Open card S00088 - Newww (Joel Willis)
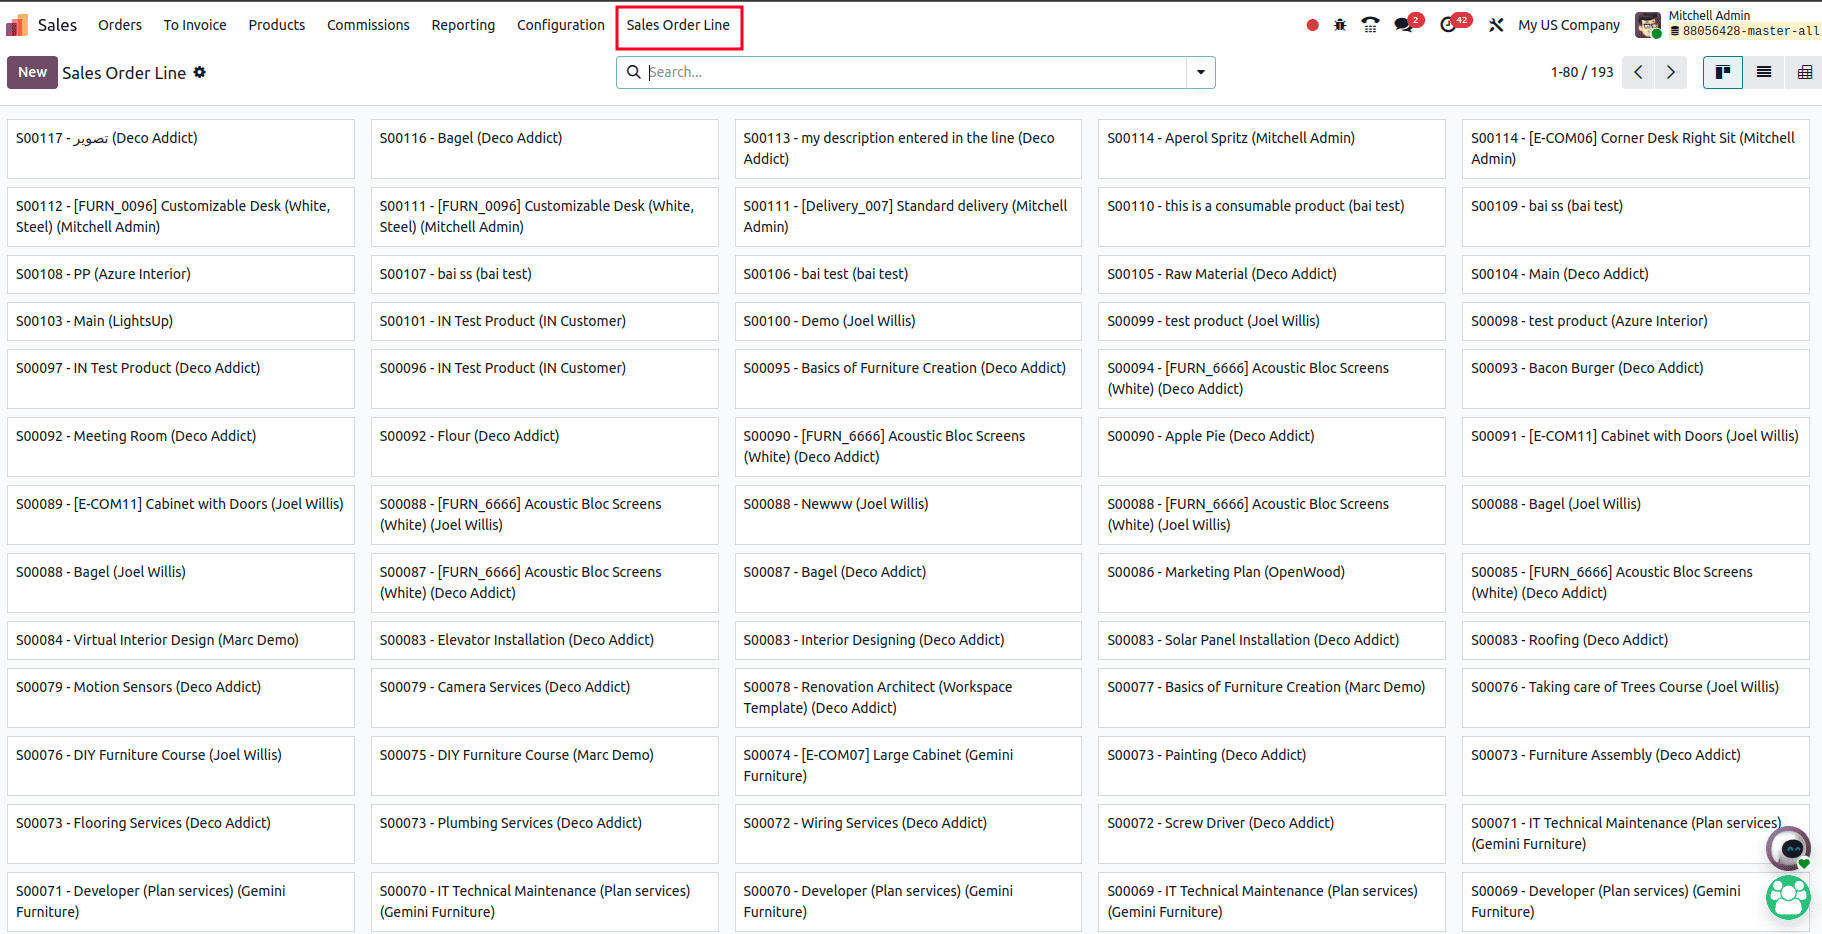 click(908, 515)
